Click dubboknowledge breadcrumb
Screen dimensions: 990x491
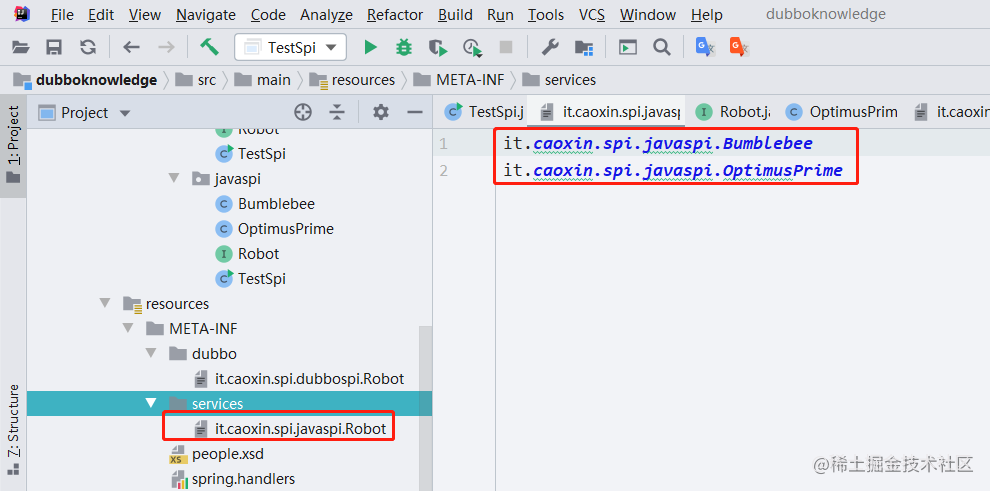[x=85, y=80]
